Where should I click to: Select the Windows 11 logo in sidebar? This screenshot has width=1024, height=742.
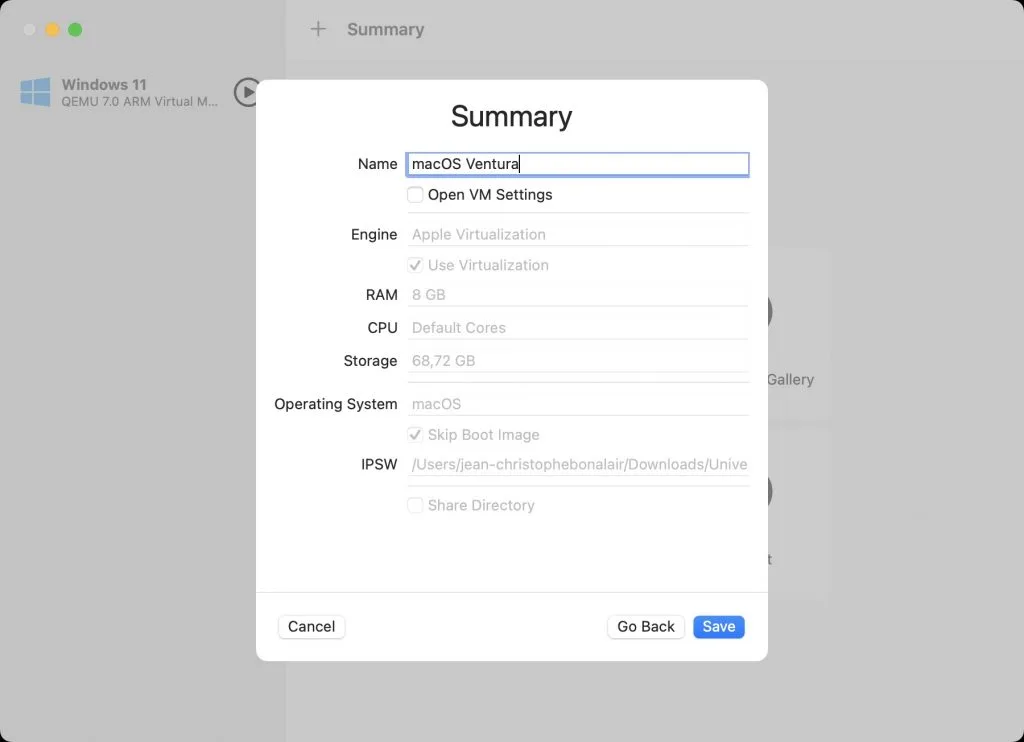pyautogui.click(x=35, y=92)
